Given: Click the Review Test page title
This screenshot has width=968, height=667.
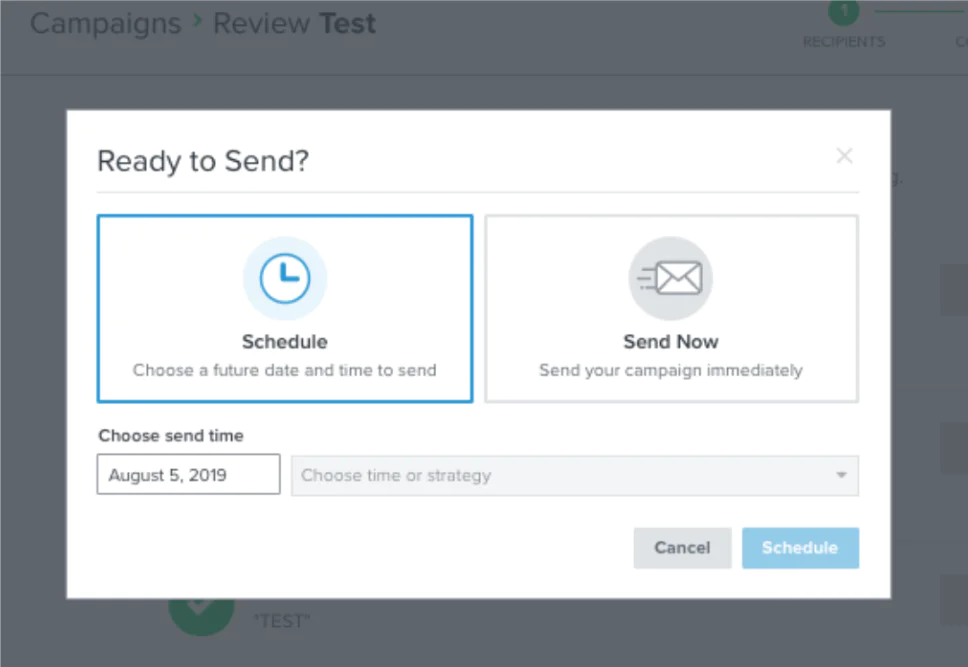Looking at the screenshot, I should pyautogui.click(x=294, y=23).
